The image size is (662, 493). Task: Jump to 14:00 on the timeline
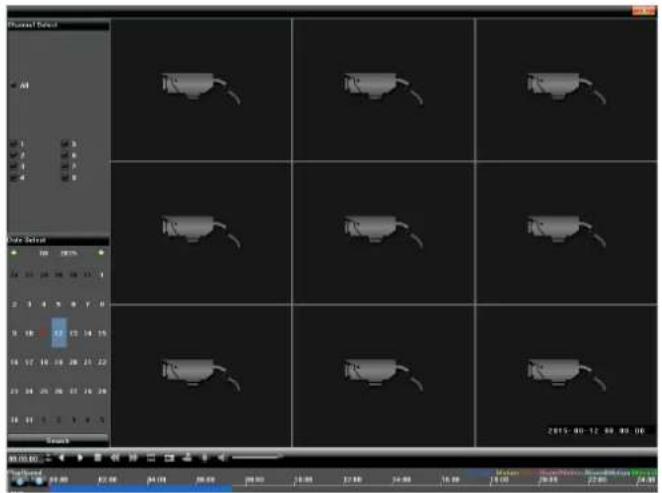(401, 480)
